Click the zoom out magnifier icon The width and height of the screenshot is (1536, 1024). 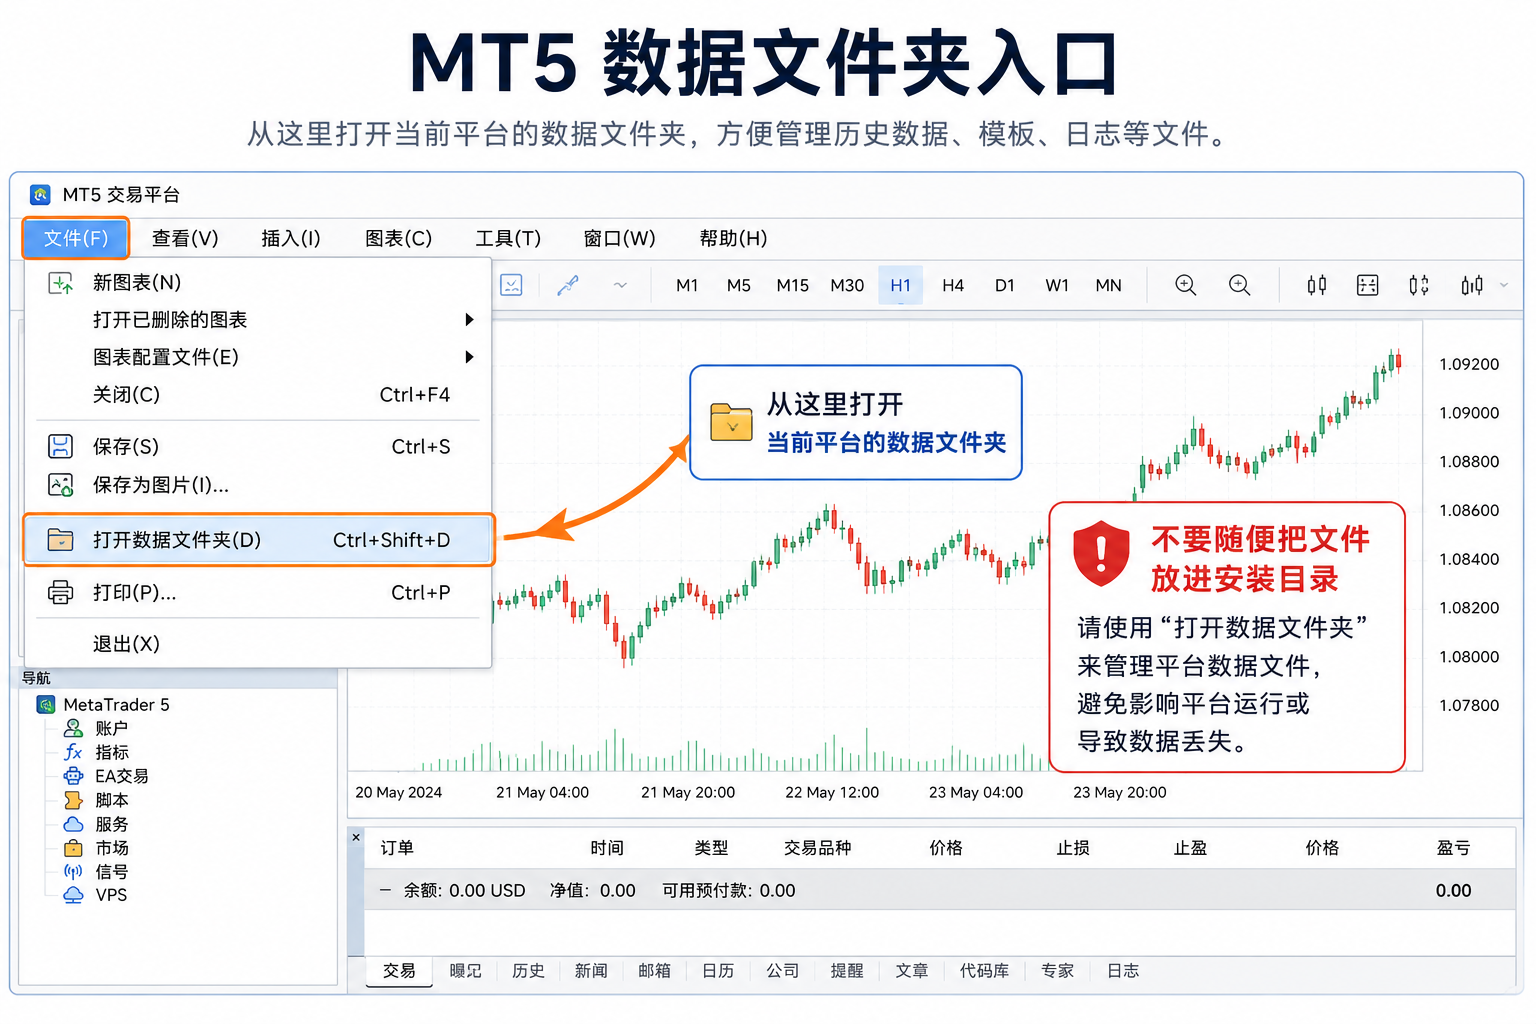pos(1240,285)
